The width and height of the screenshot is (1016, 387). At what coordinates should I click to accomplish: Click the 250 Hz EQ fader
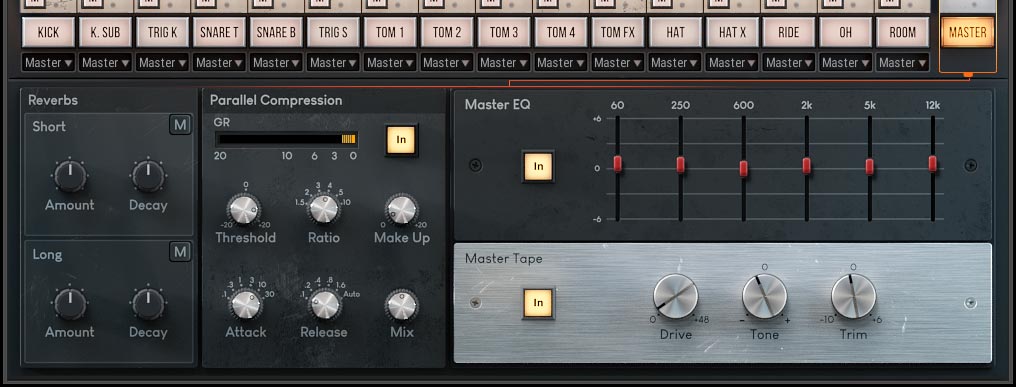click(x=680, y=165)
